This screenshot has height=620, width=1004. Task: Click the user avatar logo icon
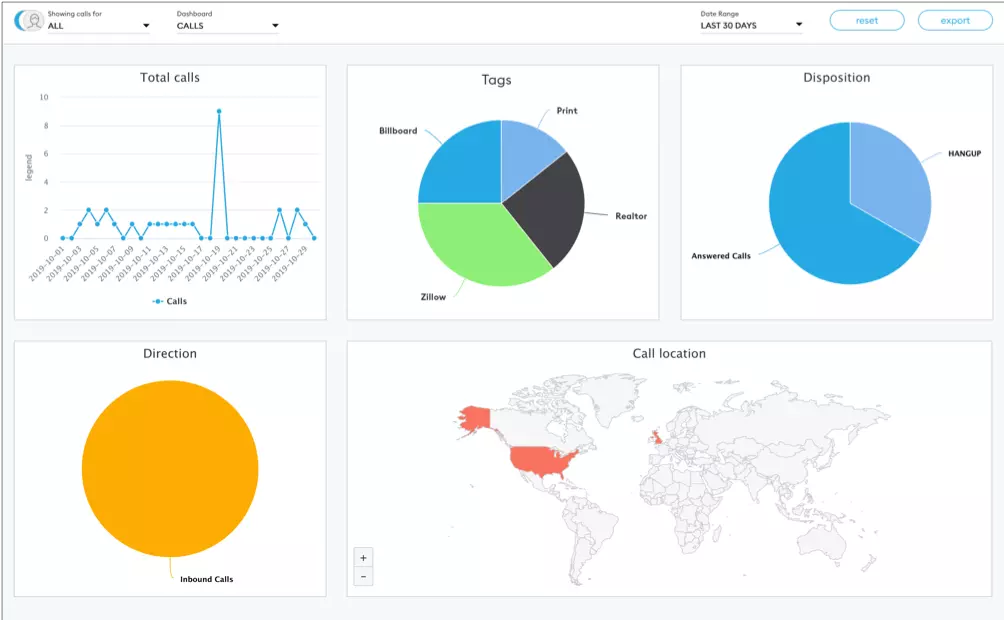tap(32, 21)
